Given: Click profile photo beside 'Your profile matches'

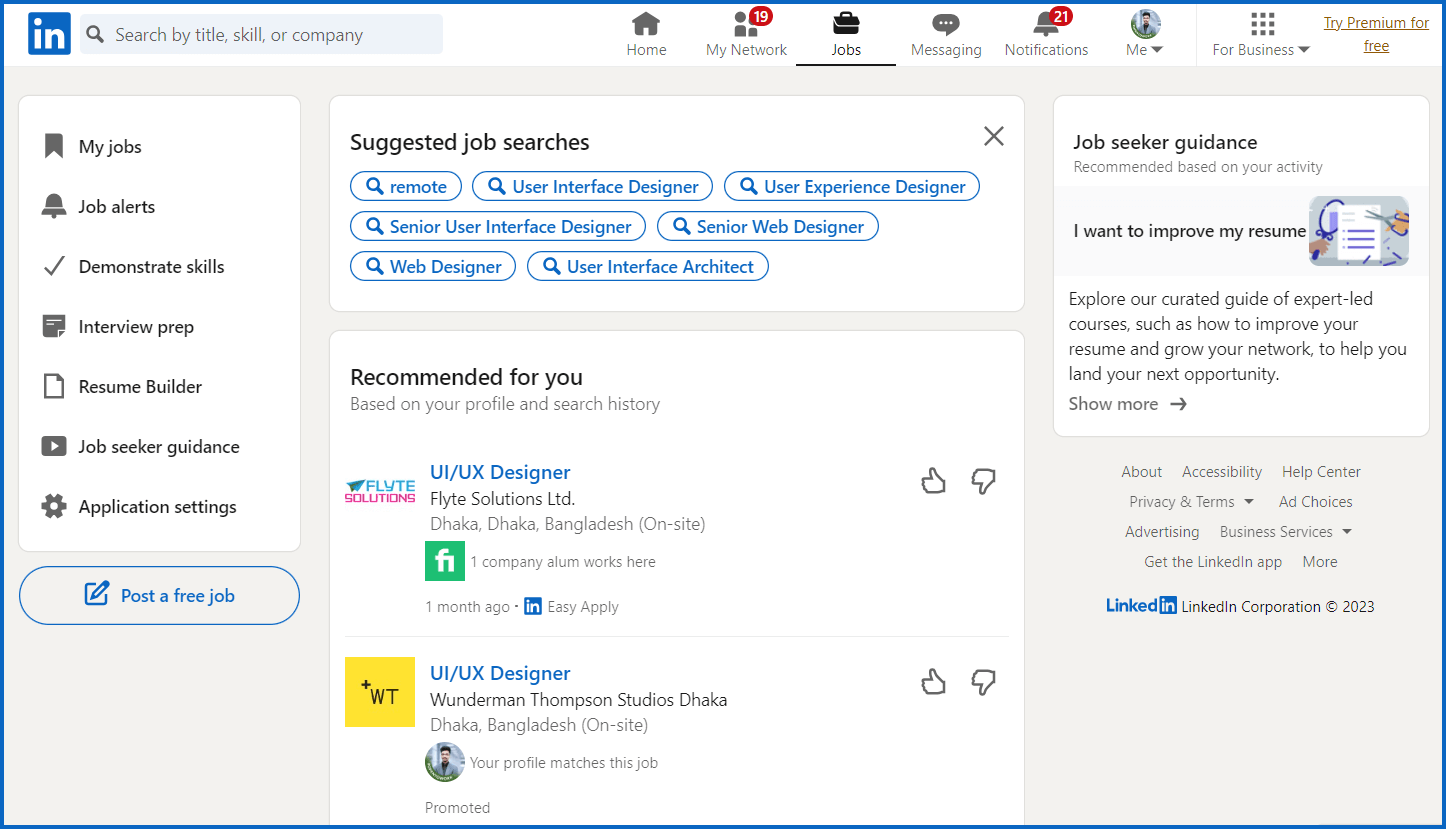Looking at the screenshot, I should click(x=445, y=762).
